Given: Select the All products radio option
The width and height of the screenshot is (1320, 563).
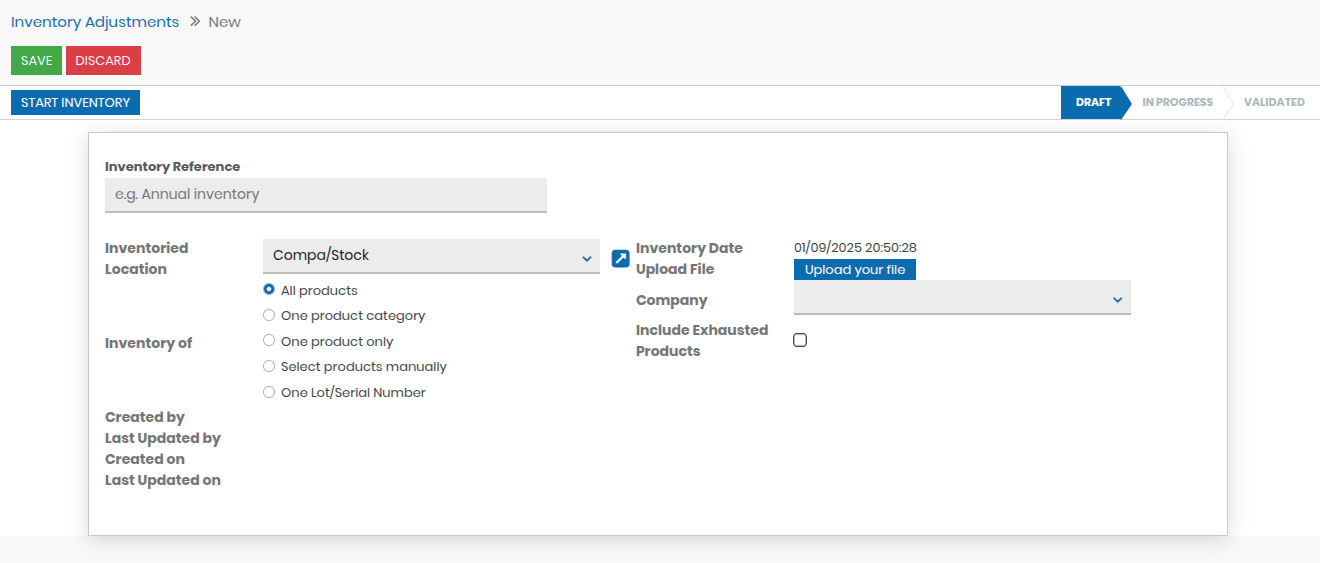Looking at the screenshot, I should point(269,290).
